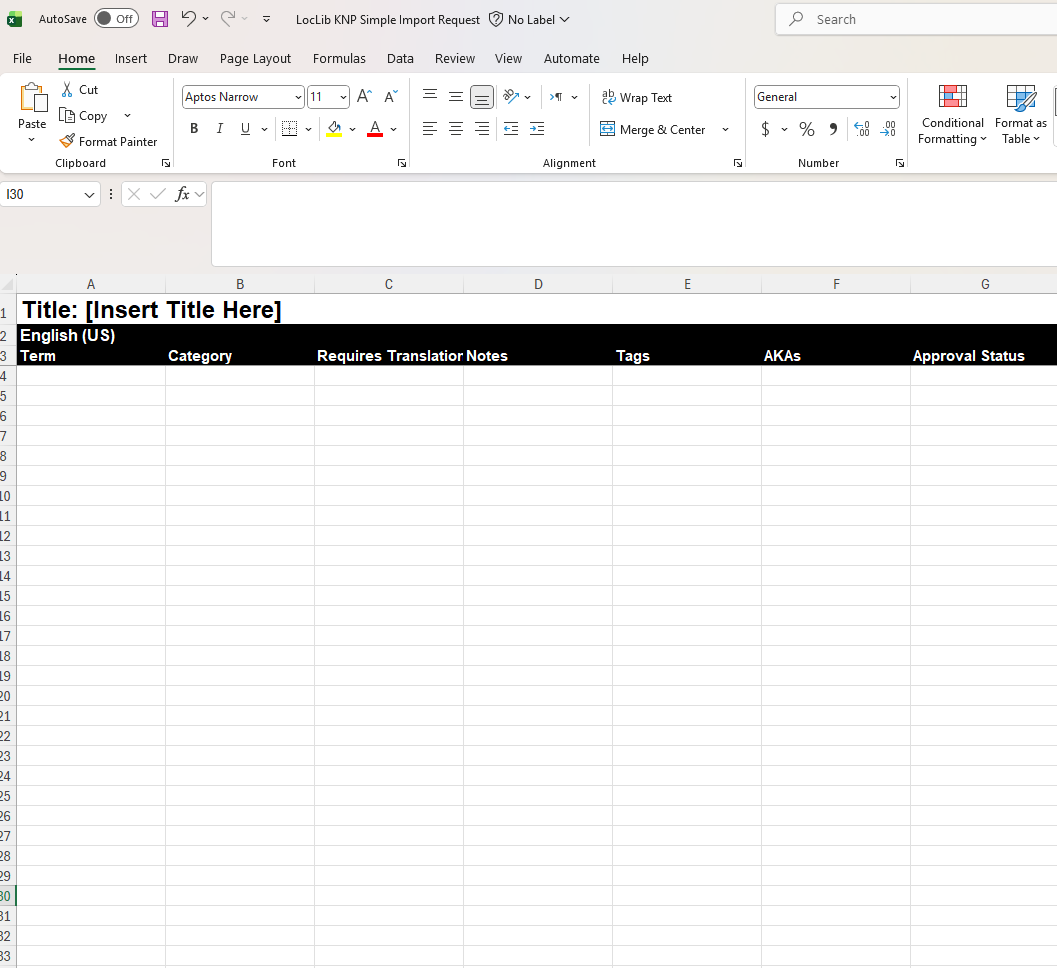Image resolution: width=1057 pixels, height=968 pixels.
Task: Click Format as Table
Action: pos(1021,114)
